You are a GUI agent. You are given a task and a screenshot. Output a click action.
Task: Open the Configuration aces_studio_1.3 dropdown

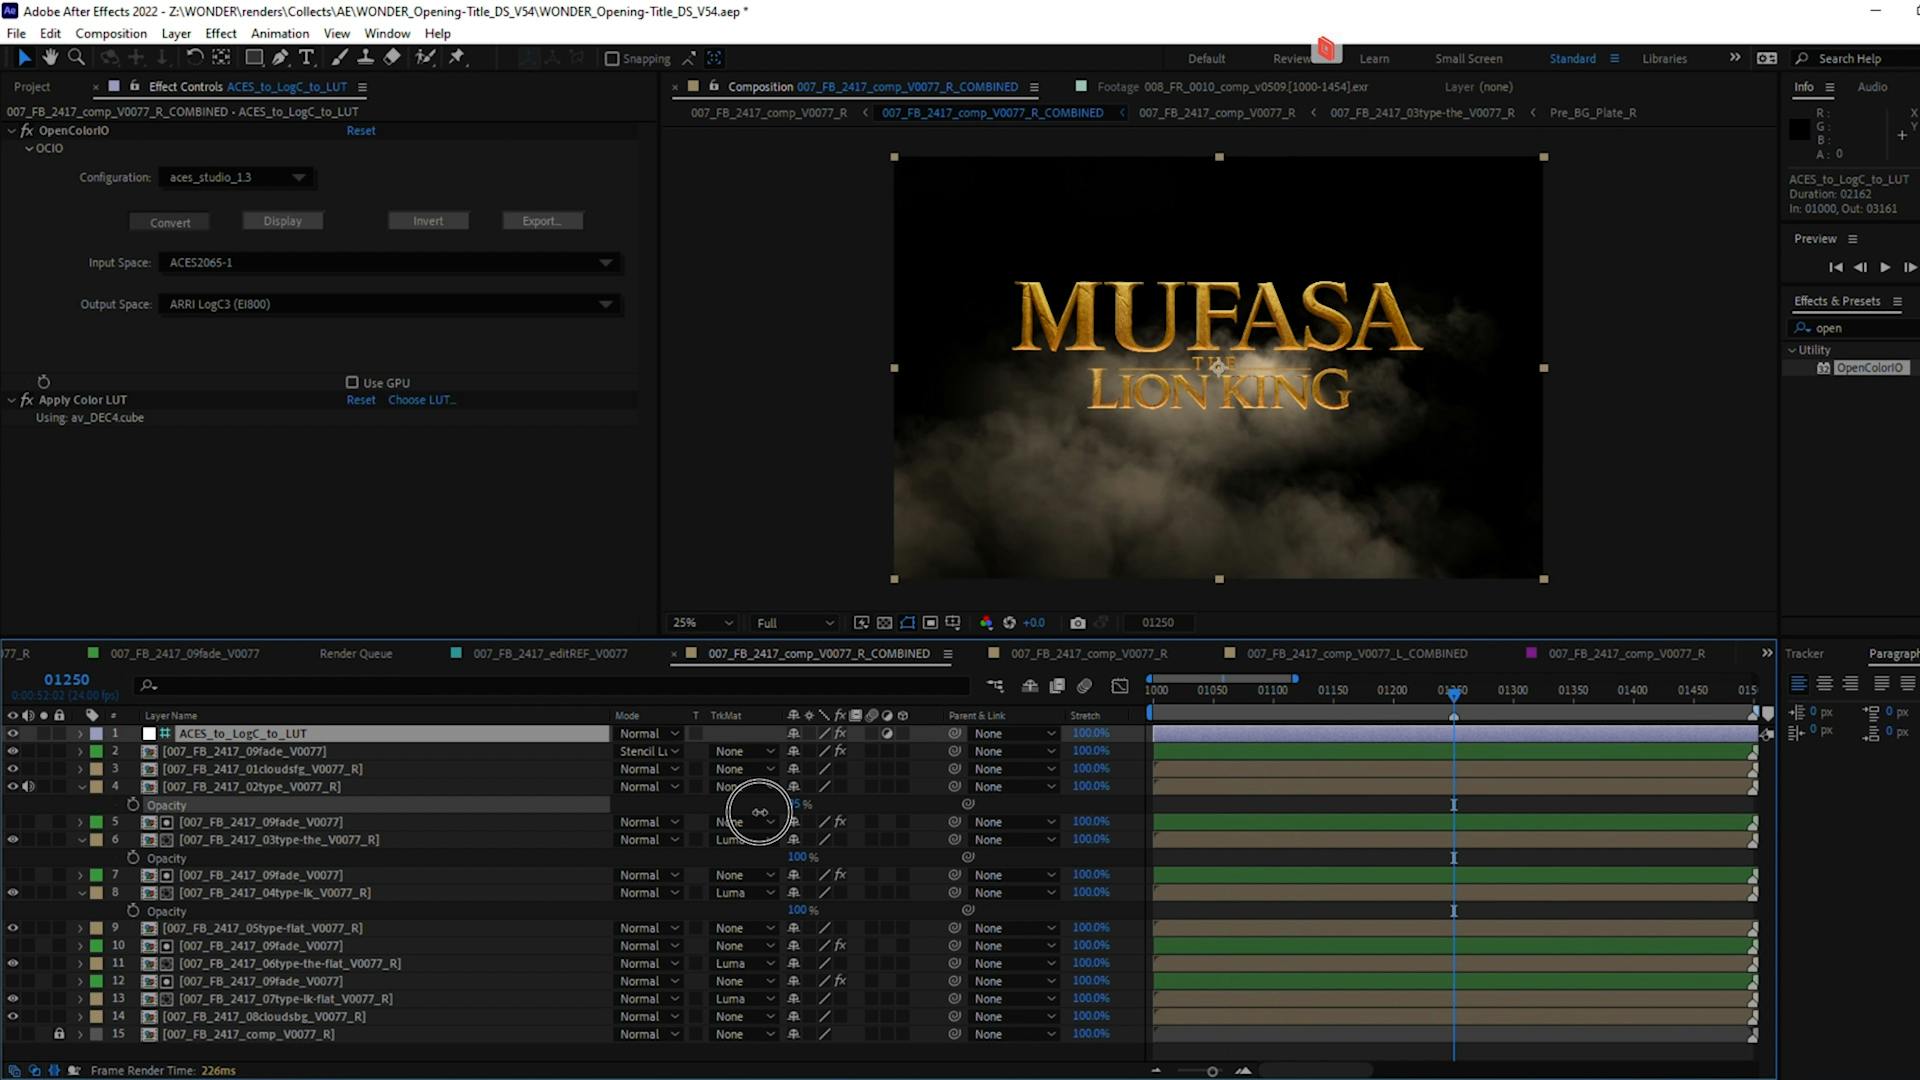[x=236, y=177]
